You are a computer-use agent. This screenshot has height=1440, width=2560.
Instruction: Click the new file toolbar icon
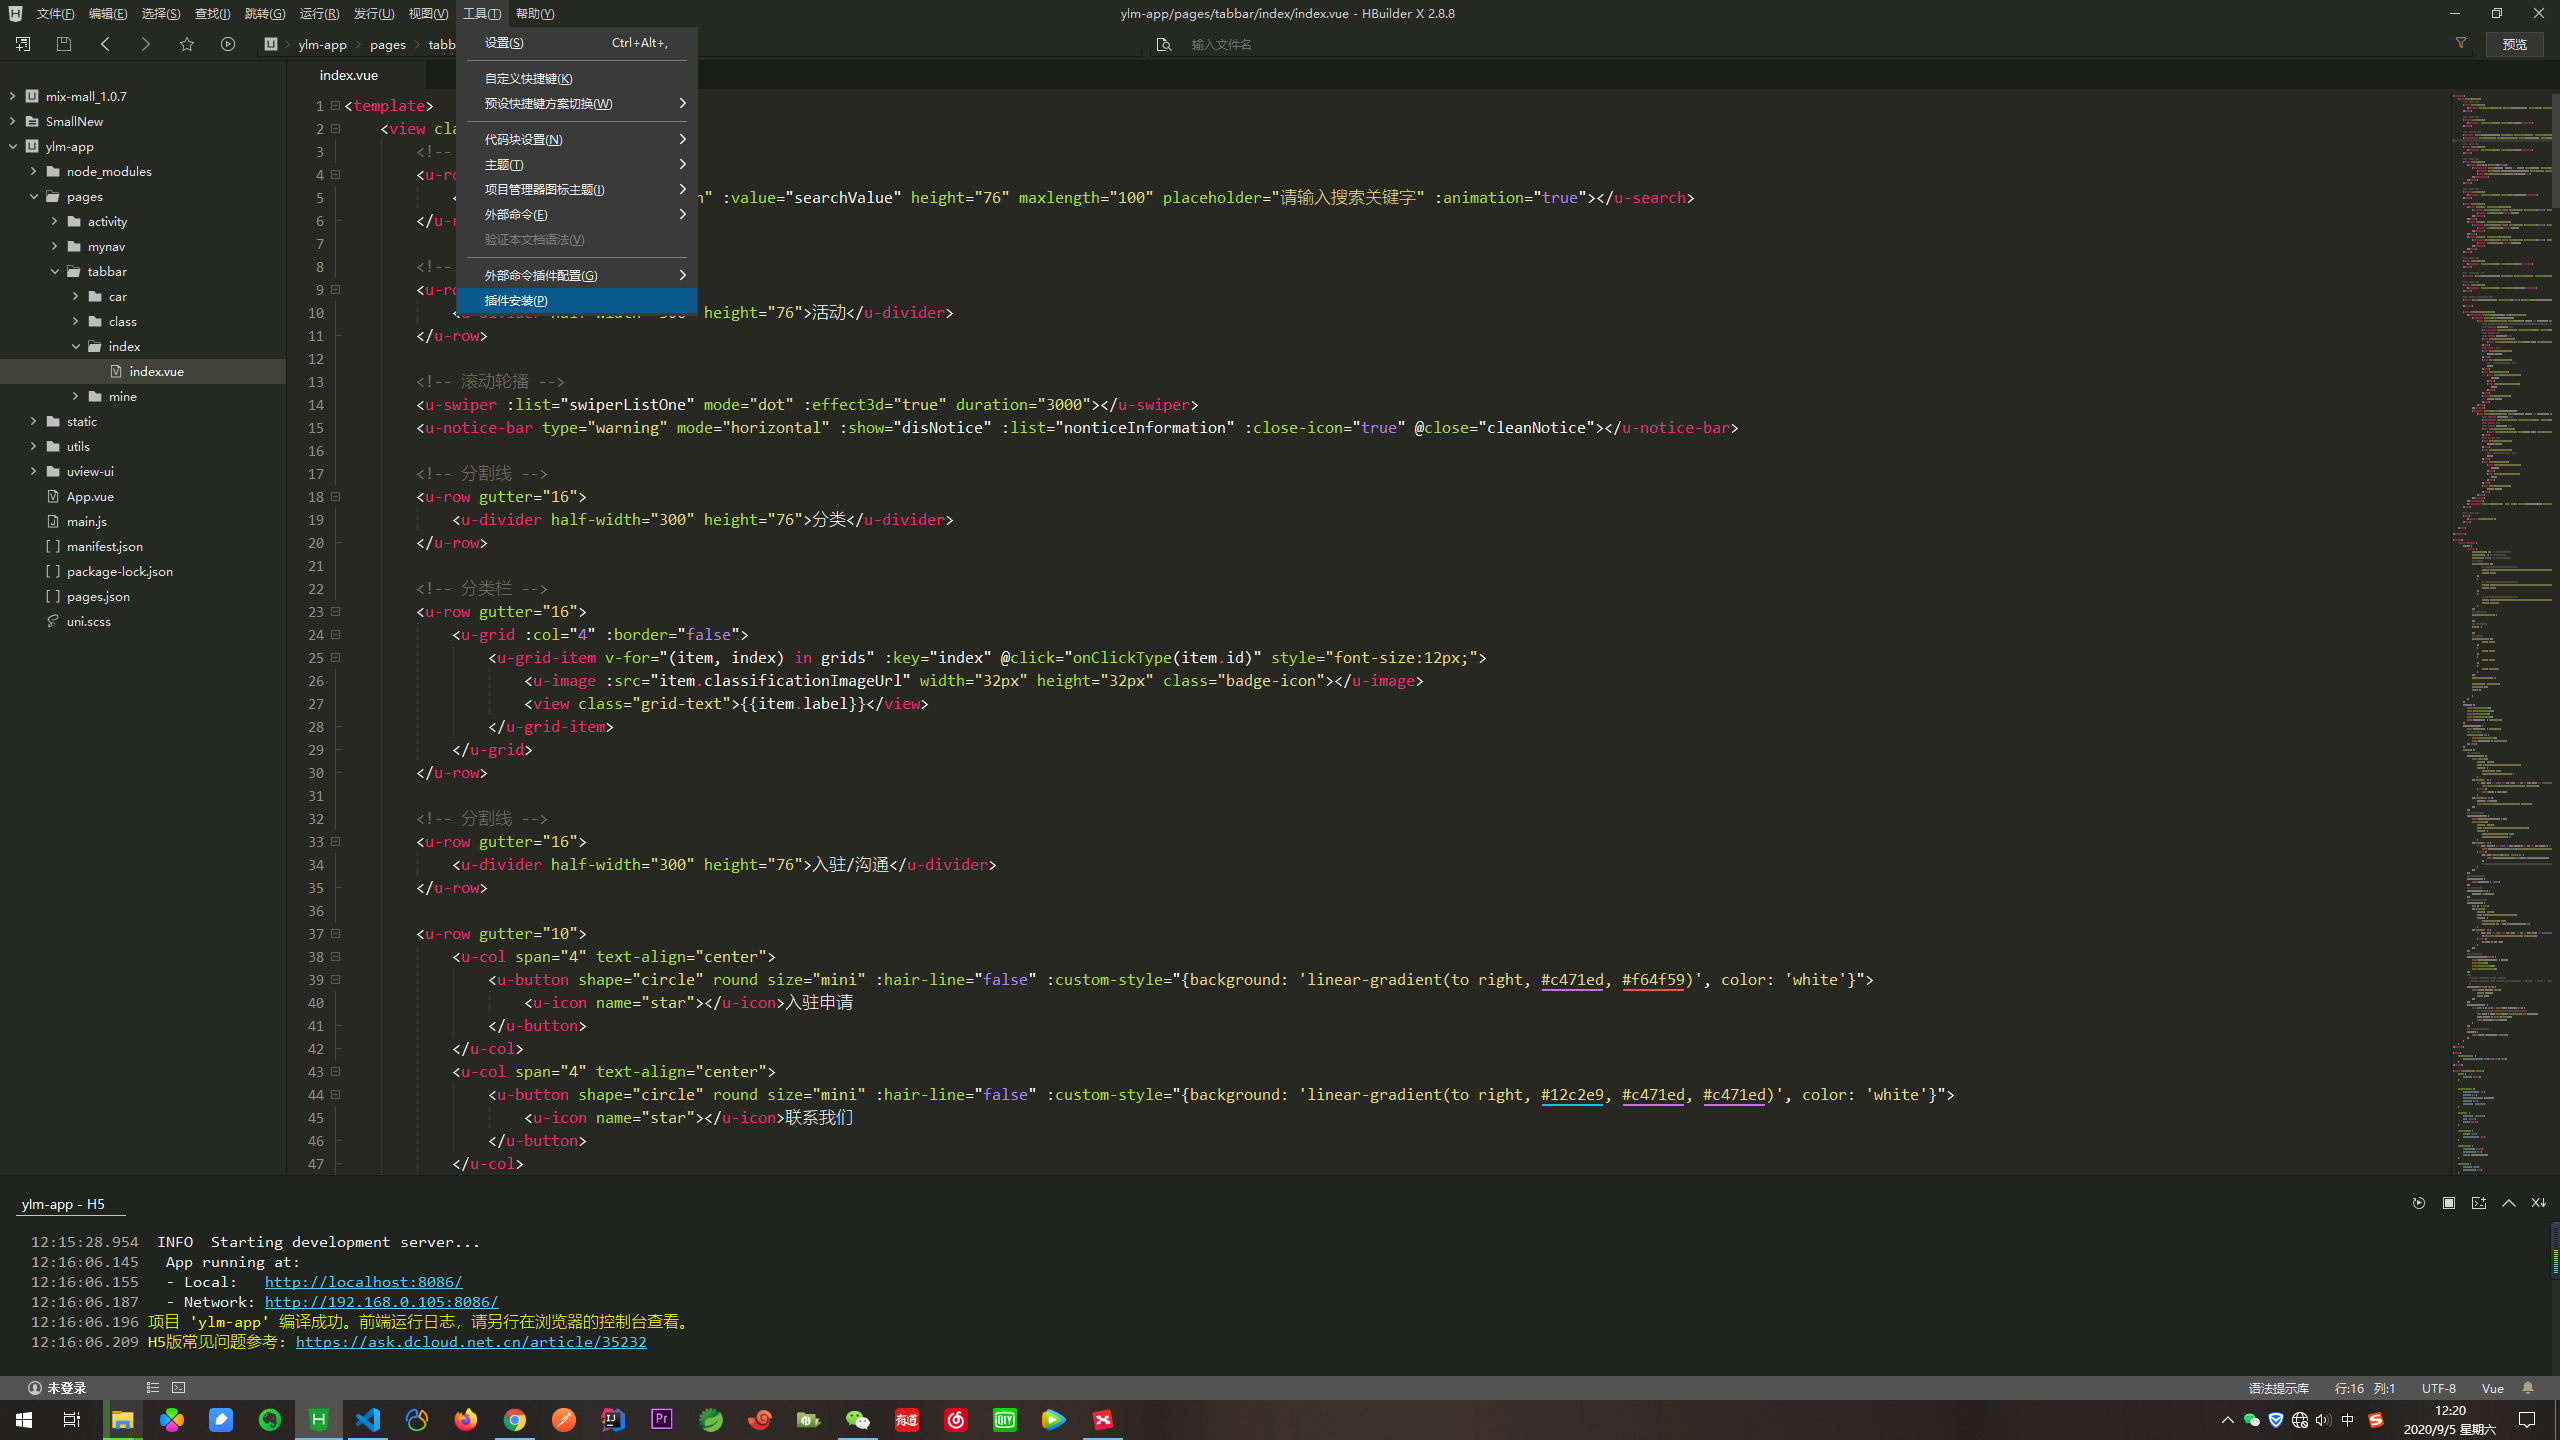22,44
